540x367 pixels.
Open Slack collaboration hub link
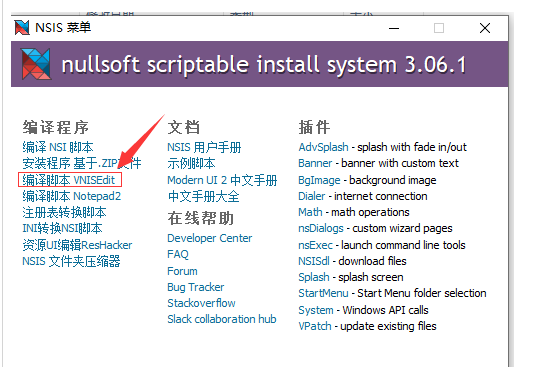click(x=222, y=319)
